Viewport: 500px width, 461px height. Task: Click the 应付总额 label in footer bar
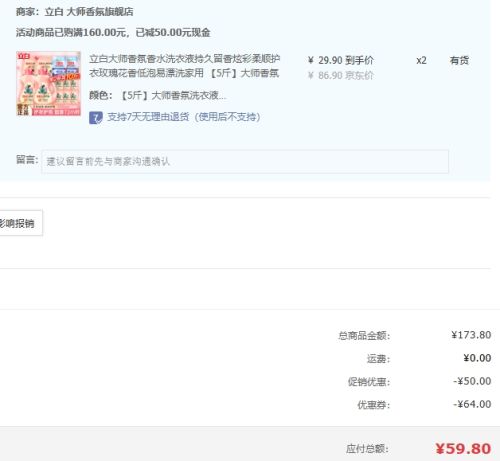pyautogui.click(x=367, y=449)
